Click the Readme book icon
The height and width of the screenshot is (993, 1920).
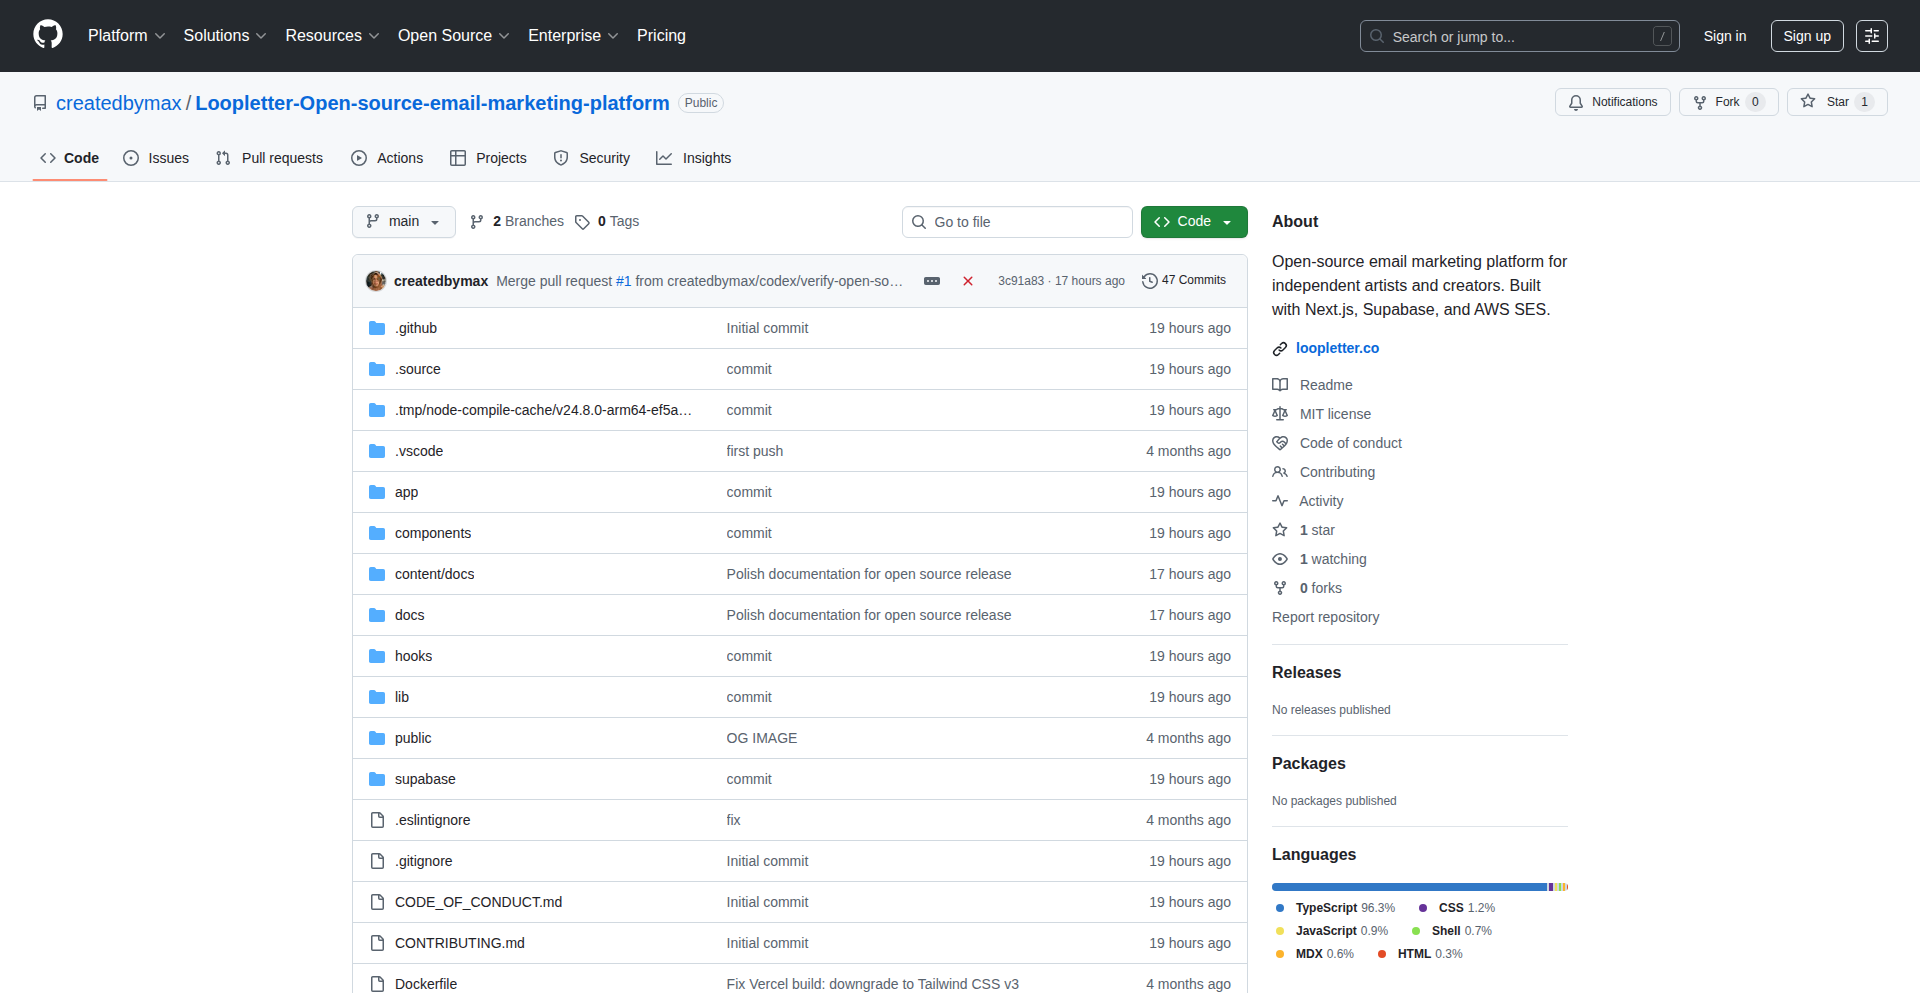tap(1280, 385)
